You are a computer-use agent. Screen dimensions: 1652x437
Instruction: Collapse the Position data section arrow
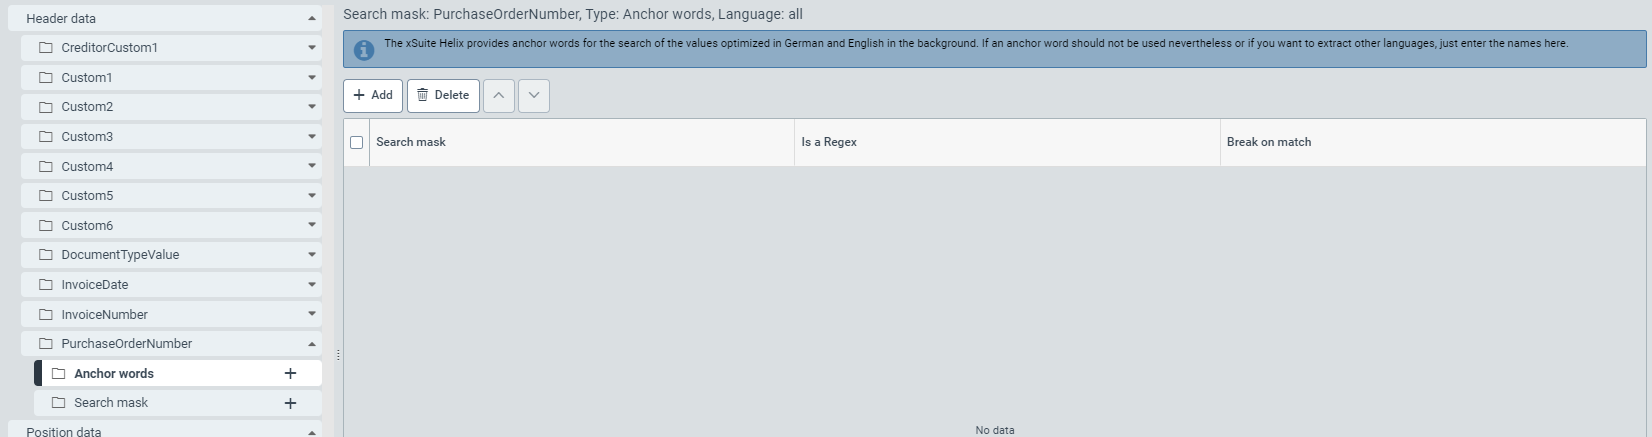[x=312, y=432]
